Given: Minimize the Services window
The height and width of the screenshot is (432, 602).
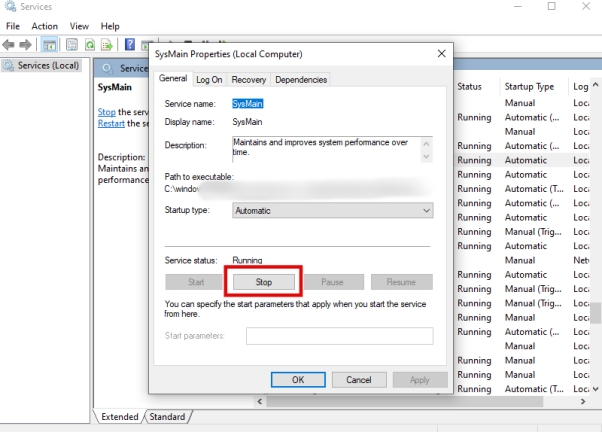Looking at the screenshot, I should pos(518,6).
